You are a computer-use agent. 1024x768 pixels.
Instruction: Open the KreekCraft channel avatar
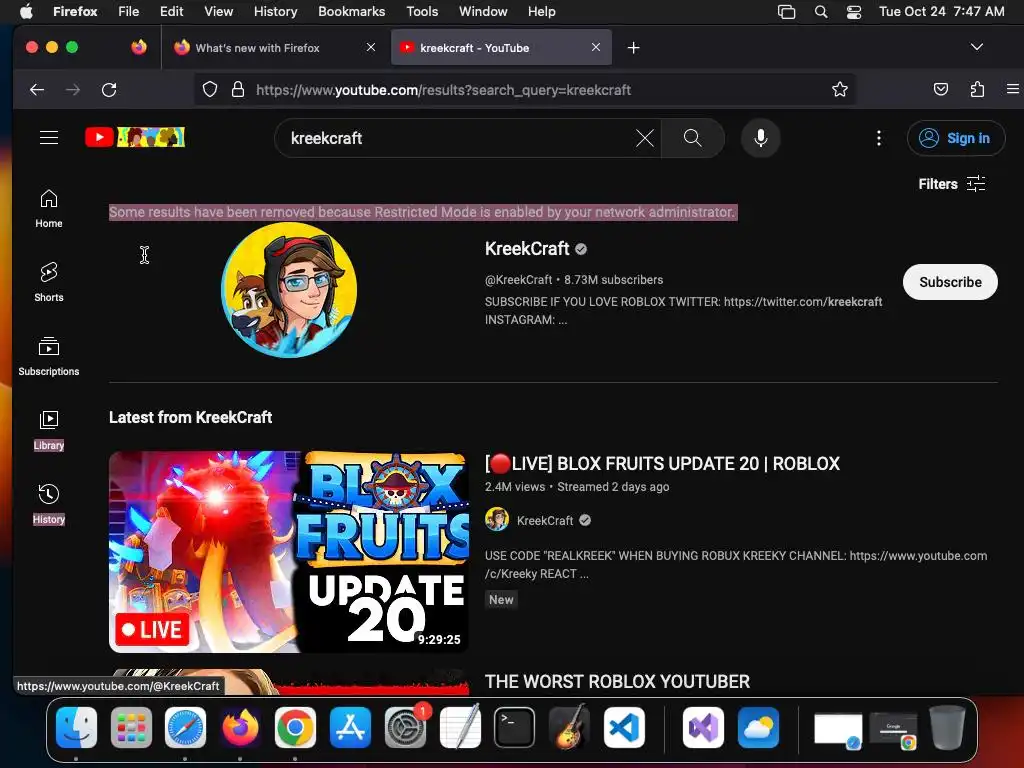point(289,290)
